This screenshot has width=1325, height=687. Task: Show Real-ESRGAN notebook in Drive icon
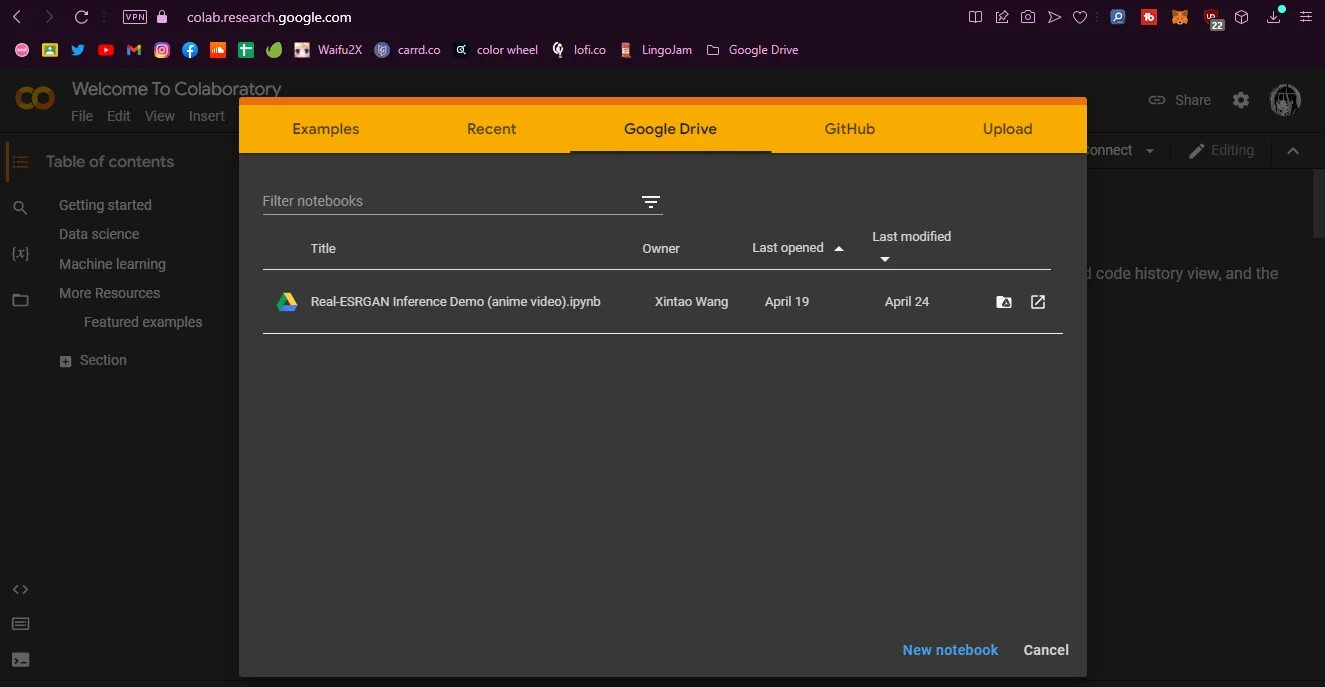click(x=1004, y=302)
